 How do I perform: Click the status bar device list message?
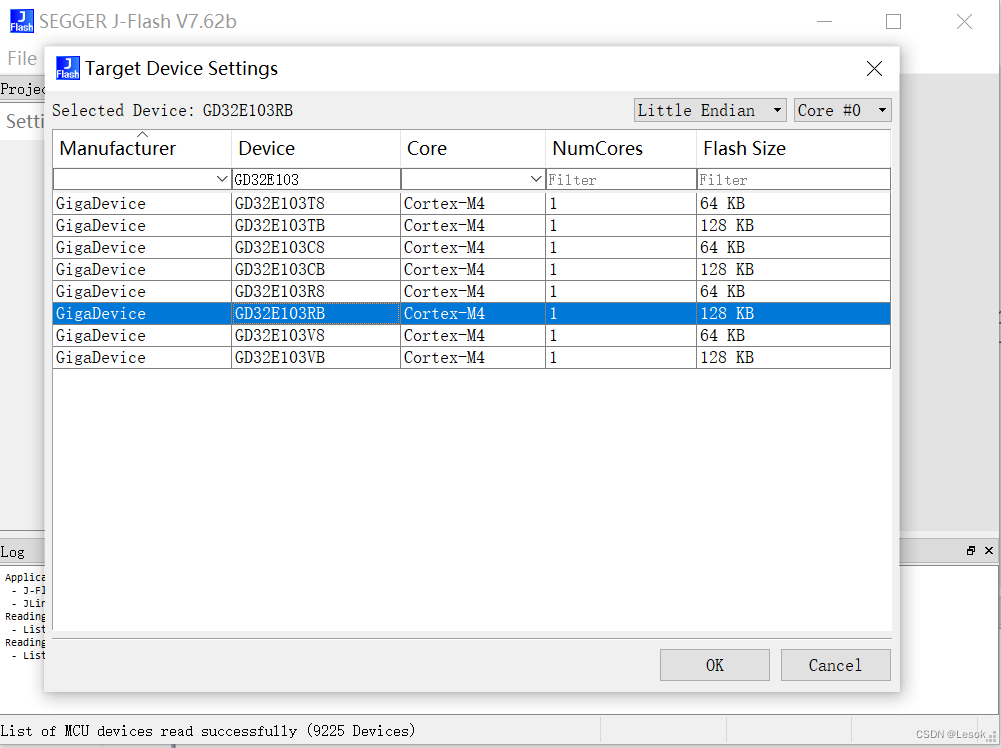[x=207, y=731]
